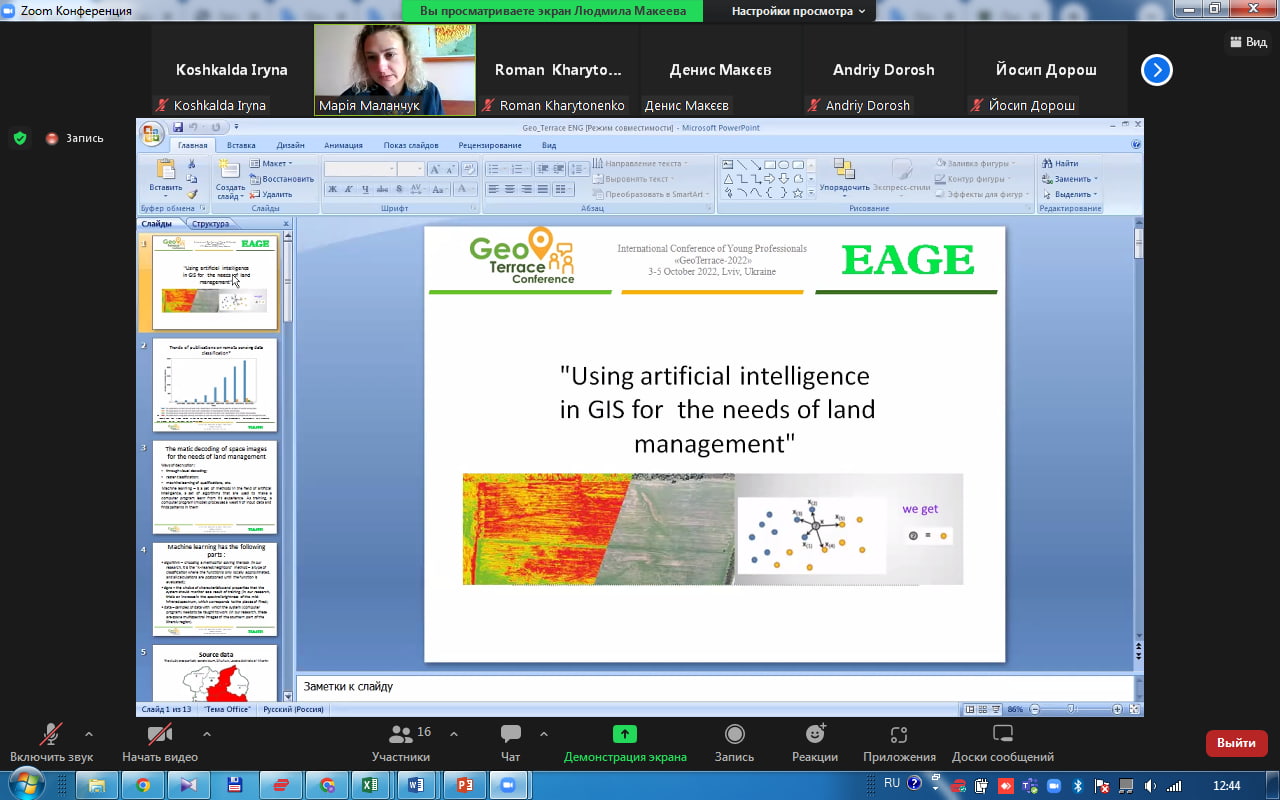Open Excel from the Windows taskbar

point(370,785)
